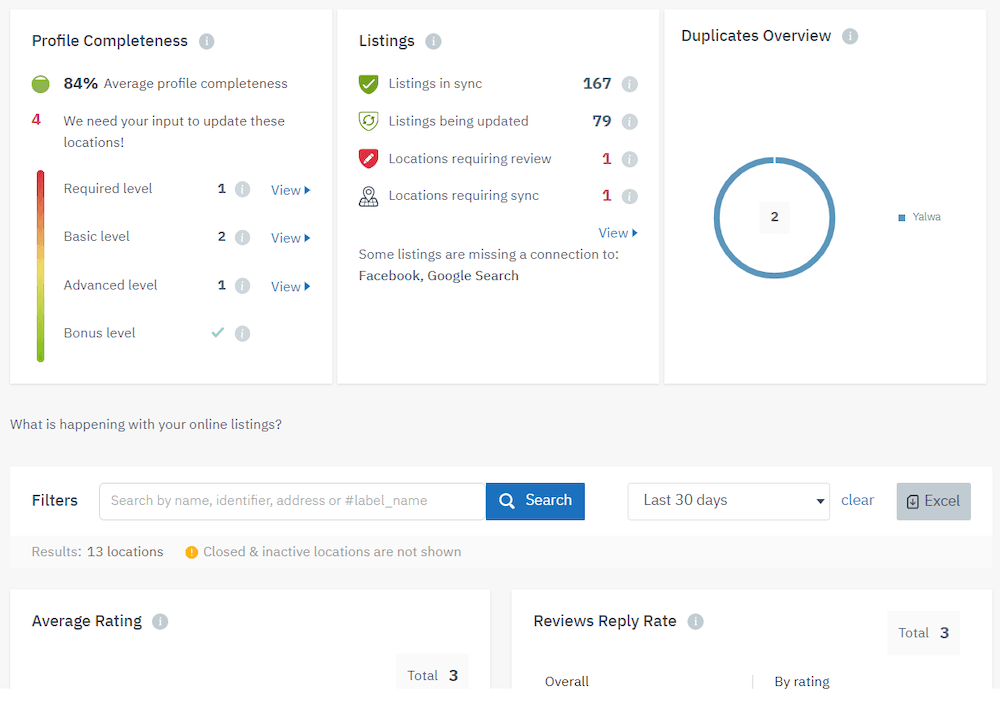Expand View for Required level
The width and height of the screenshot is (1000, 728).
290,190
